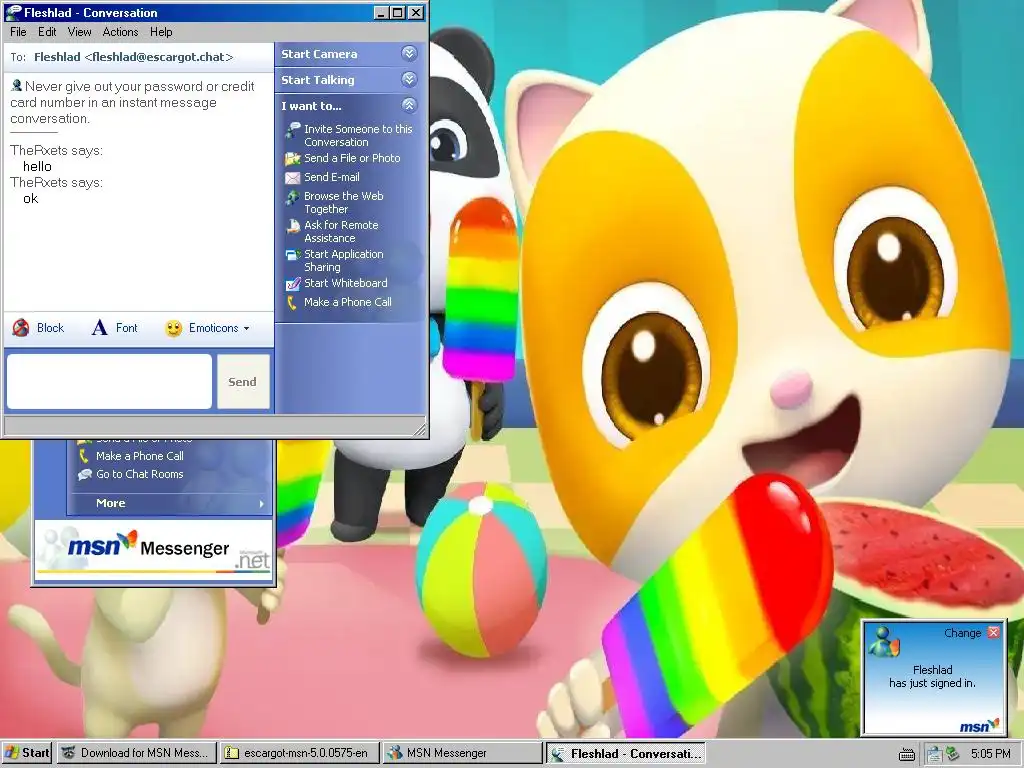
Task: Click the Start Whiteboard icon
Action: coord(293,283)
